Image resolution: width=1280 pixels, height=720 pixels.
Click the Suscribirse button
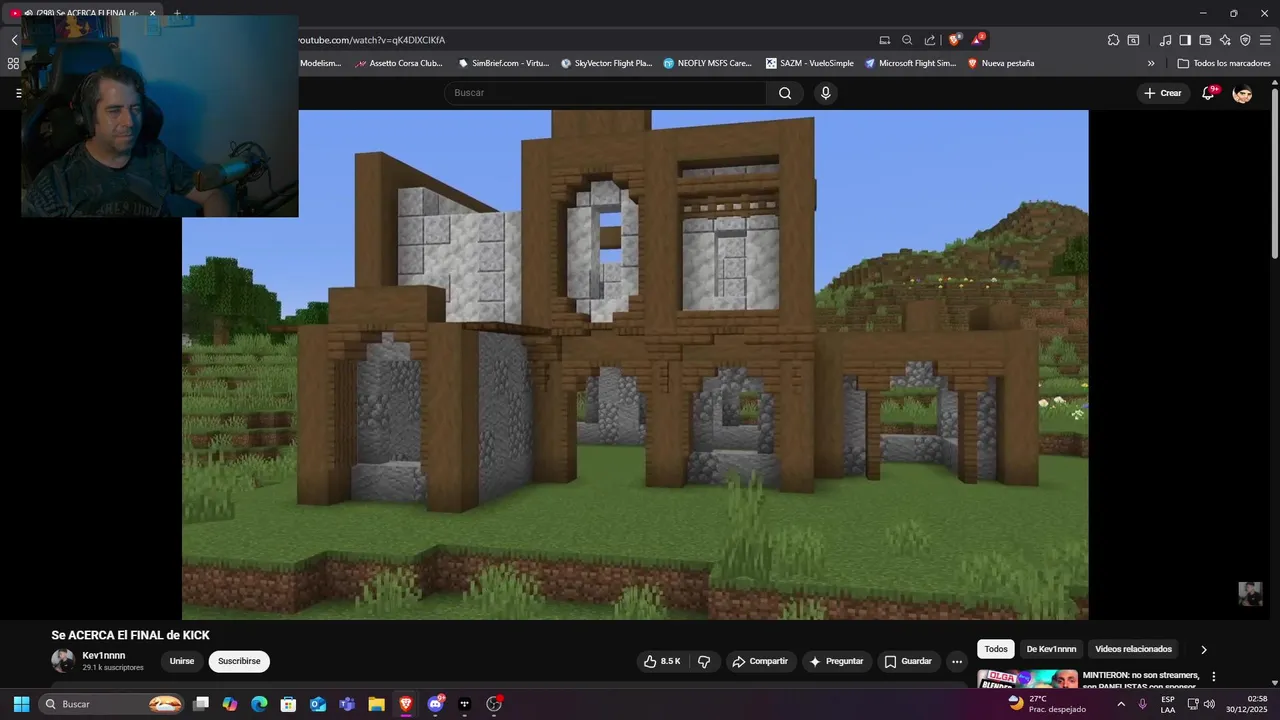[x=239, y=661]
